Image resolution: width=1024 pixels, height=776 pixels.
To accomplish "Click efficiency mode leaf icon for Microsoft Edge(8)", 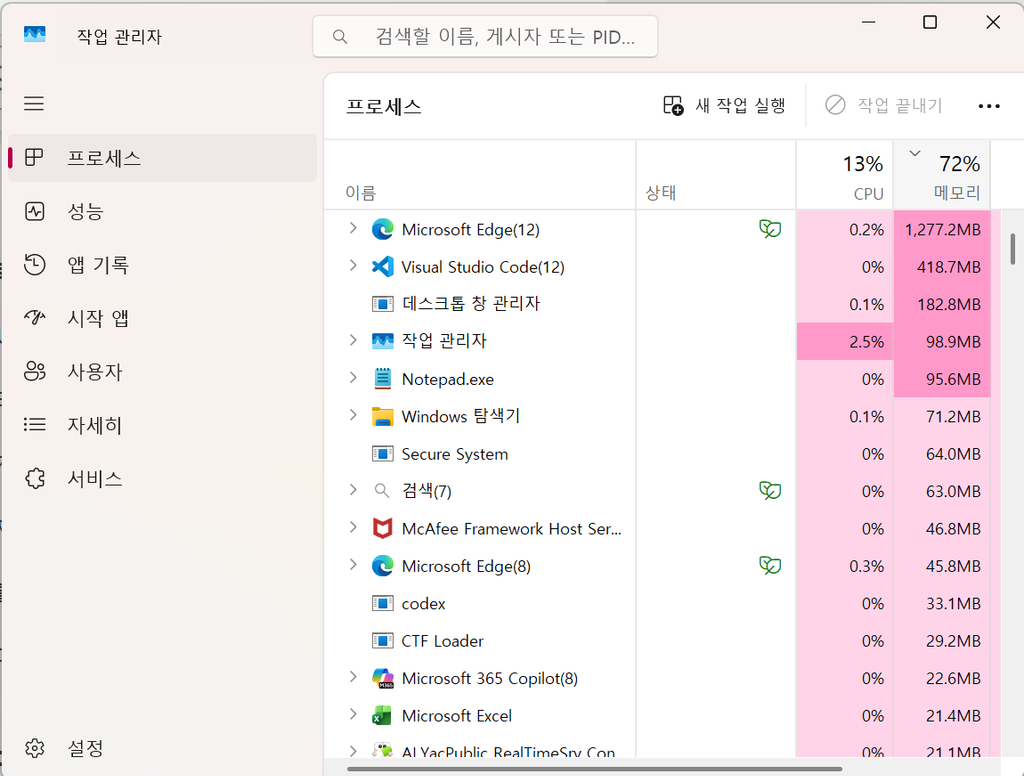I will click(x=770, y=565).
